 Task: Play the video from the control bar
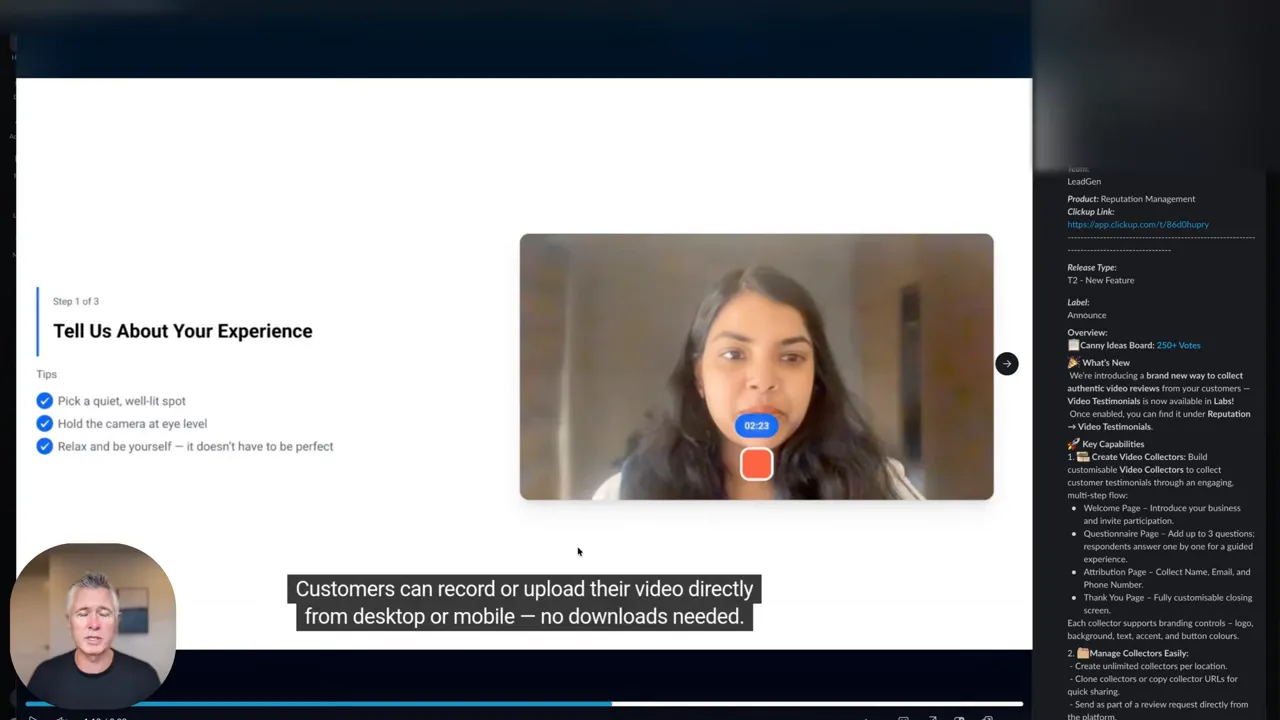(33, 717)
